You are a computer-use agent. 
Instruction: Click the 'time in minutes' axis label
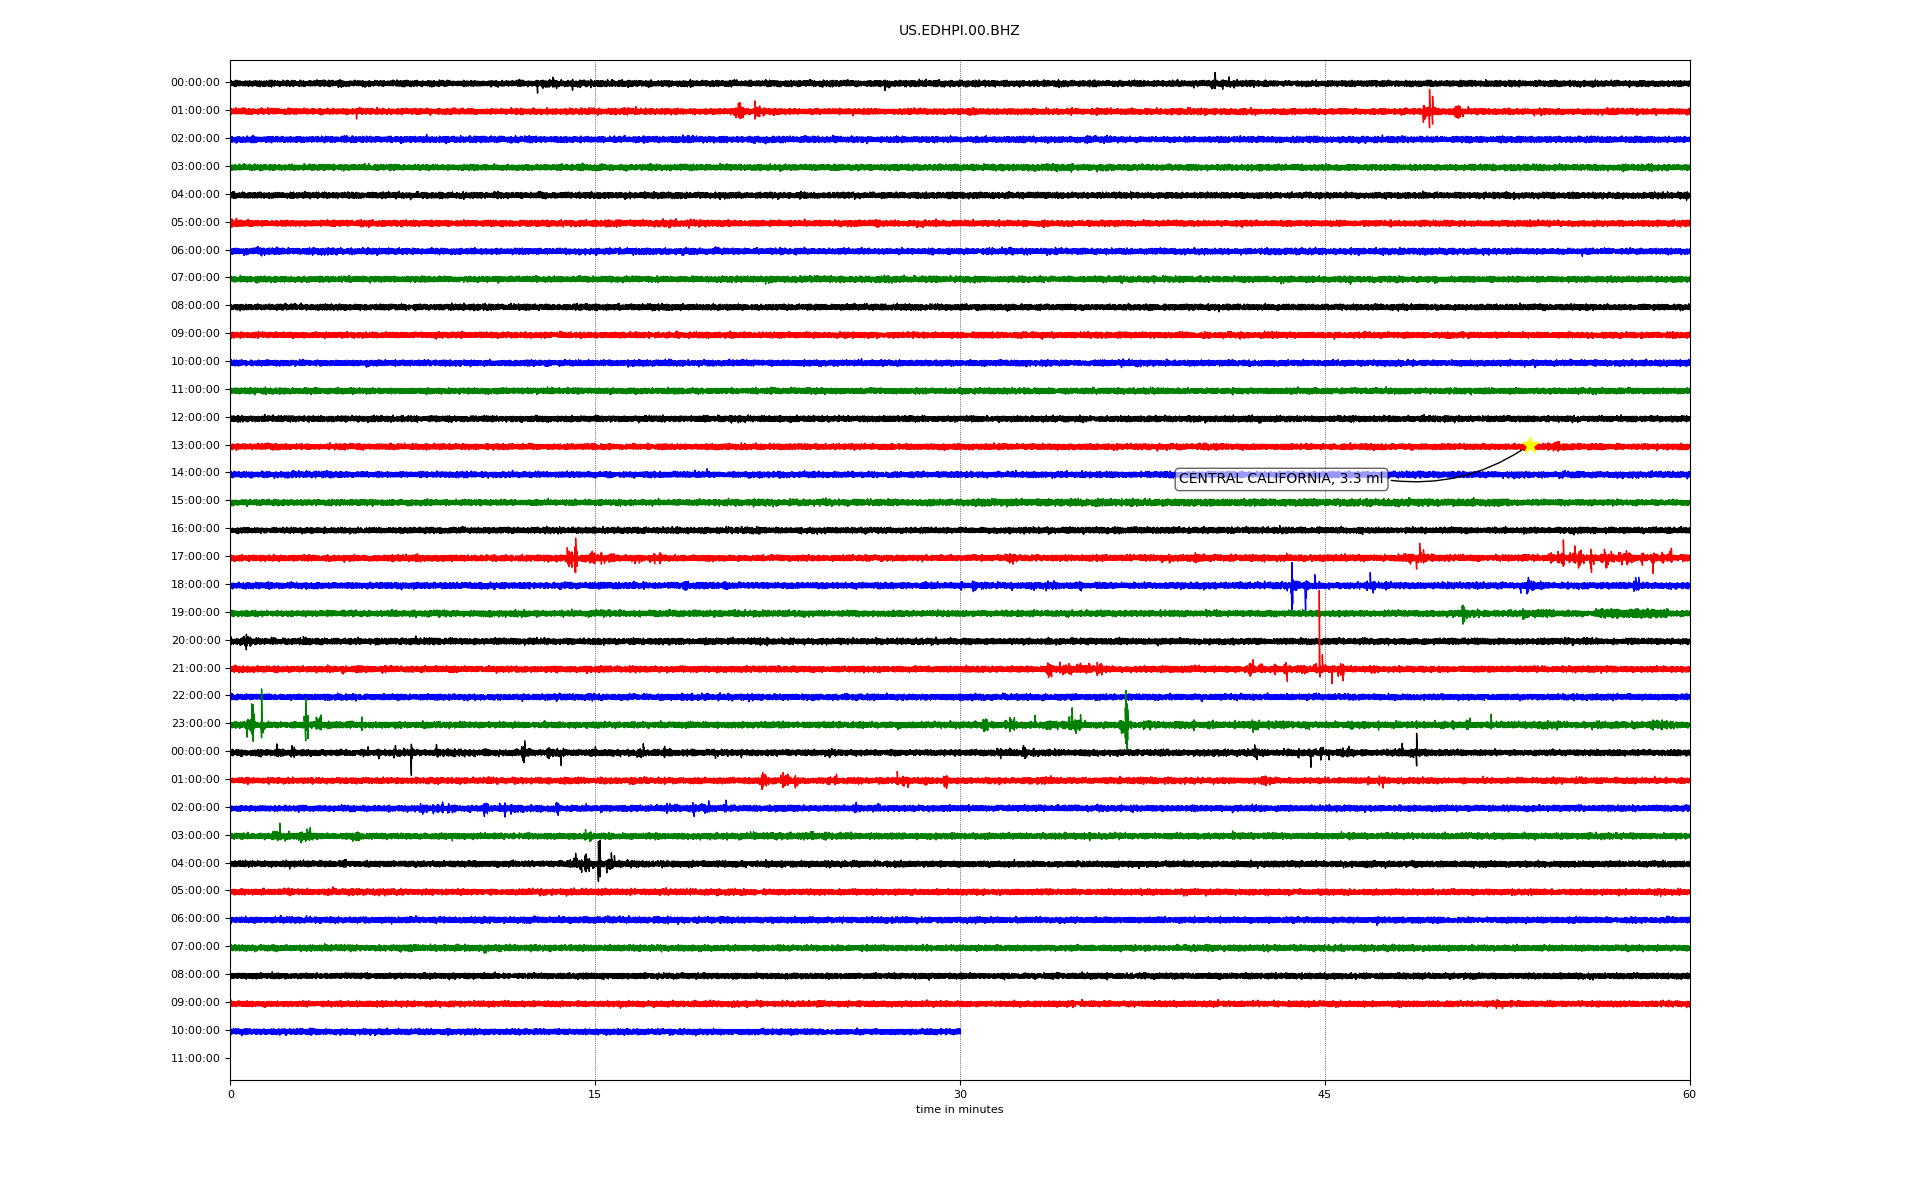pos(959,1110)
